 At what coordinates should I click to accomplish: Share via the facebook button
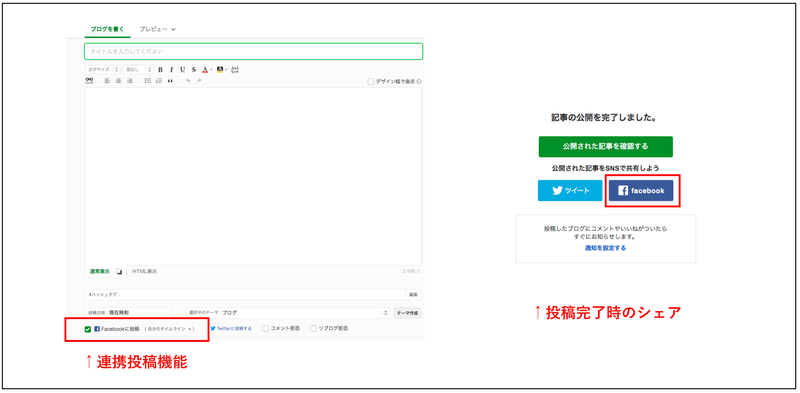(x=641, y=190)
